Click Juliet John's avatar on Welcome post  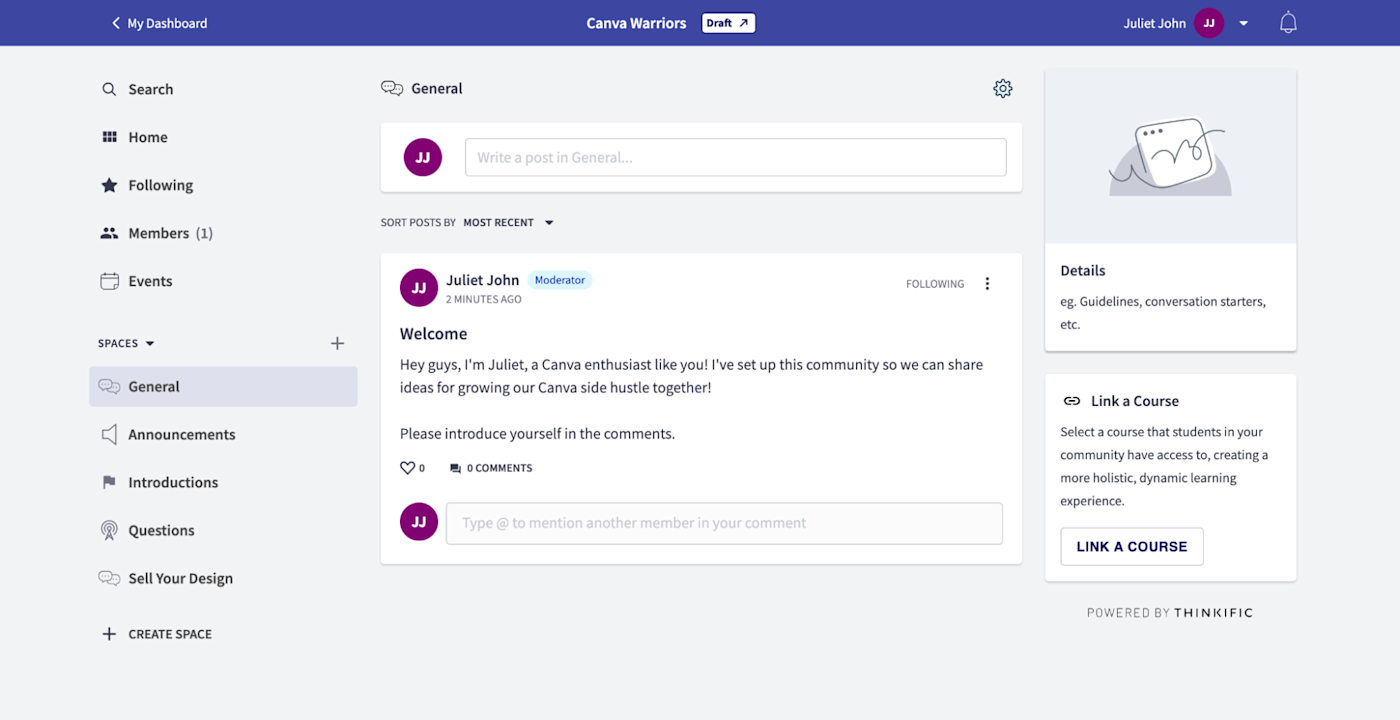(x=419, y=288)
